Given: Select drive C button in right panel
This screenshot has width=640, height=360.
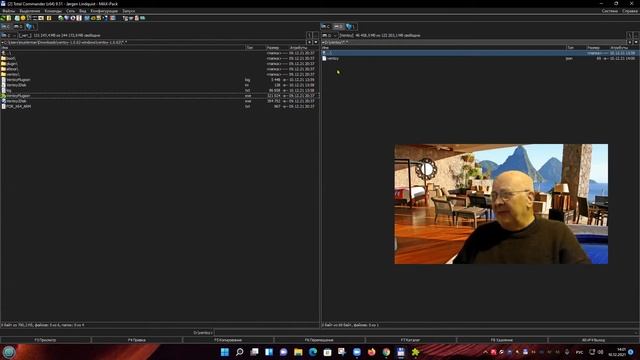Looking at the screenshot, I should [326, 27].
